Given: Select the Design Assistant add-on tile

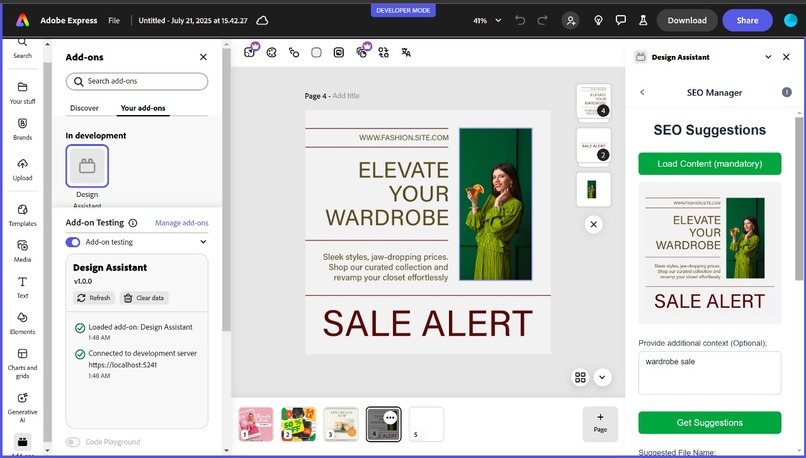Looking at the screenshot, I should click(x=87, y=166).
